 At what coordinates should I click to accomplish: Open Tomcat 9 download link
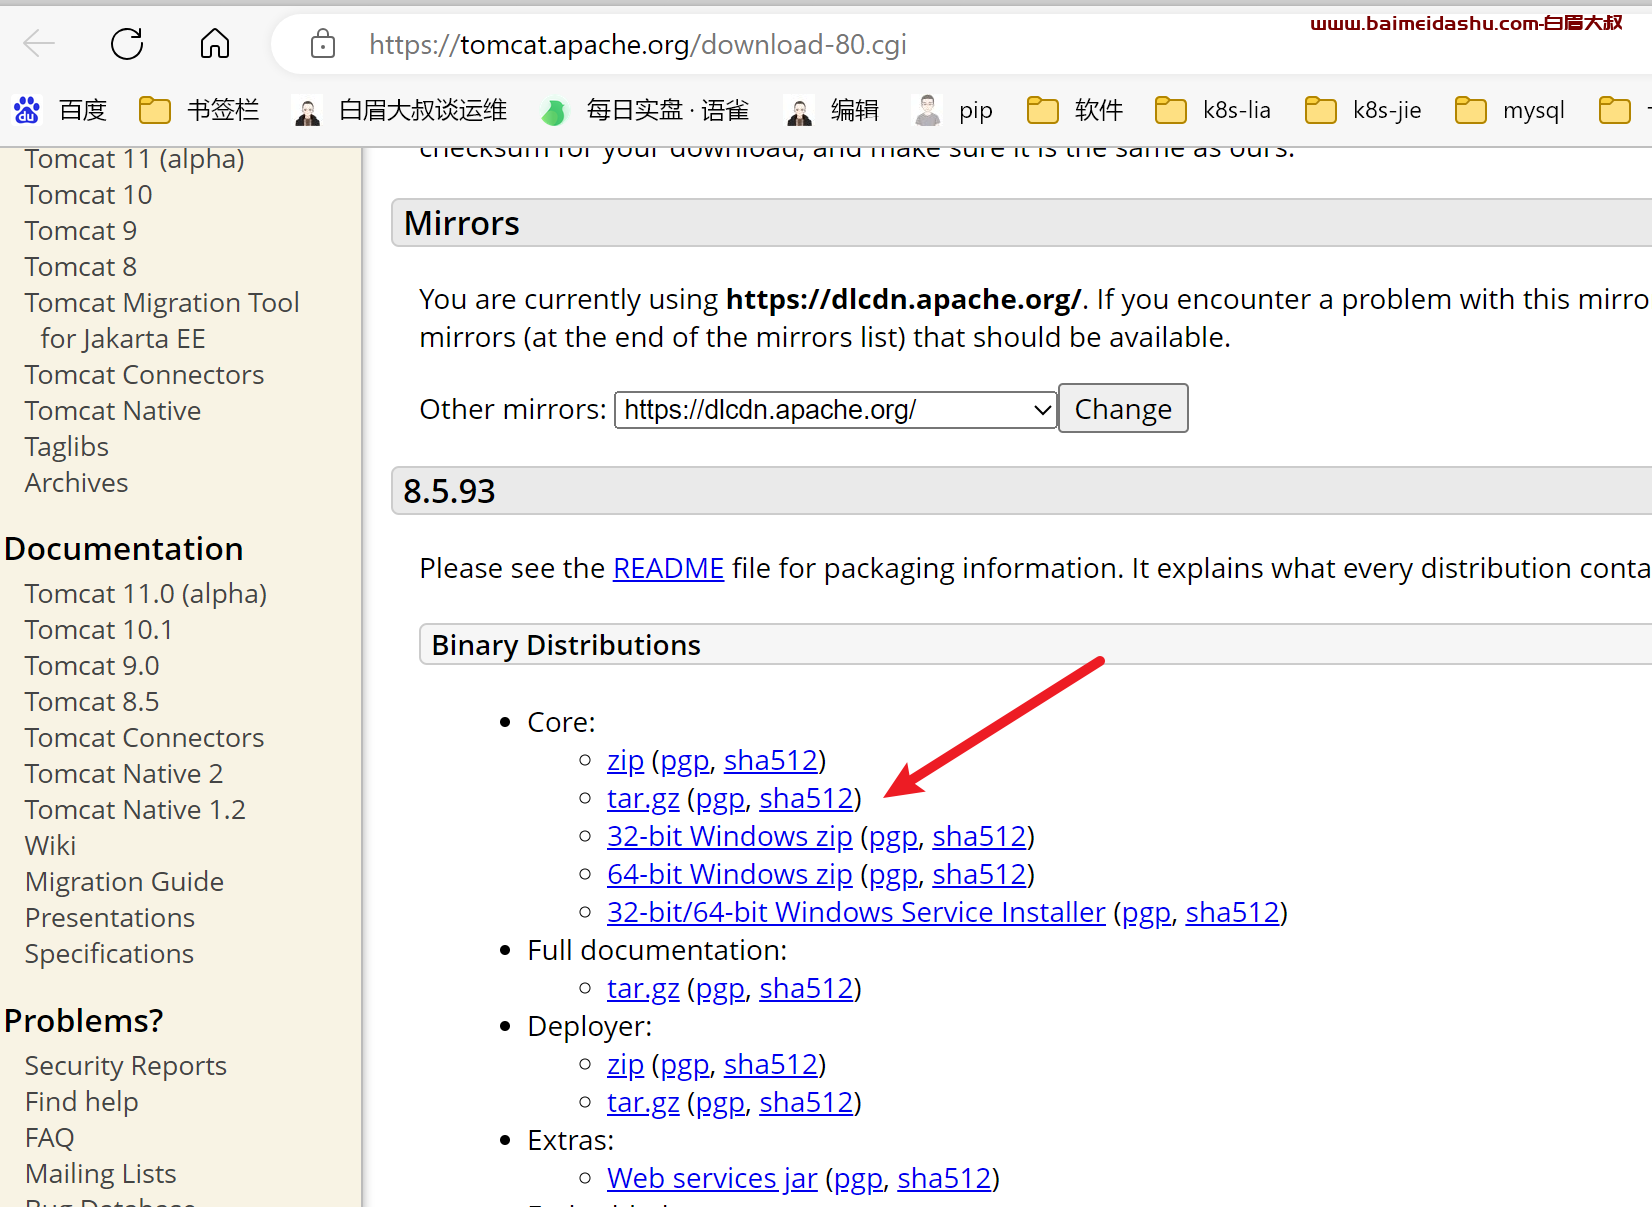point(80,231)
